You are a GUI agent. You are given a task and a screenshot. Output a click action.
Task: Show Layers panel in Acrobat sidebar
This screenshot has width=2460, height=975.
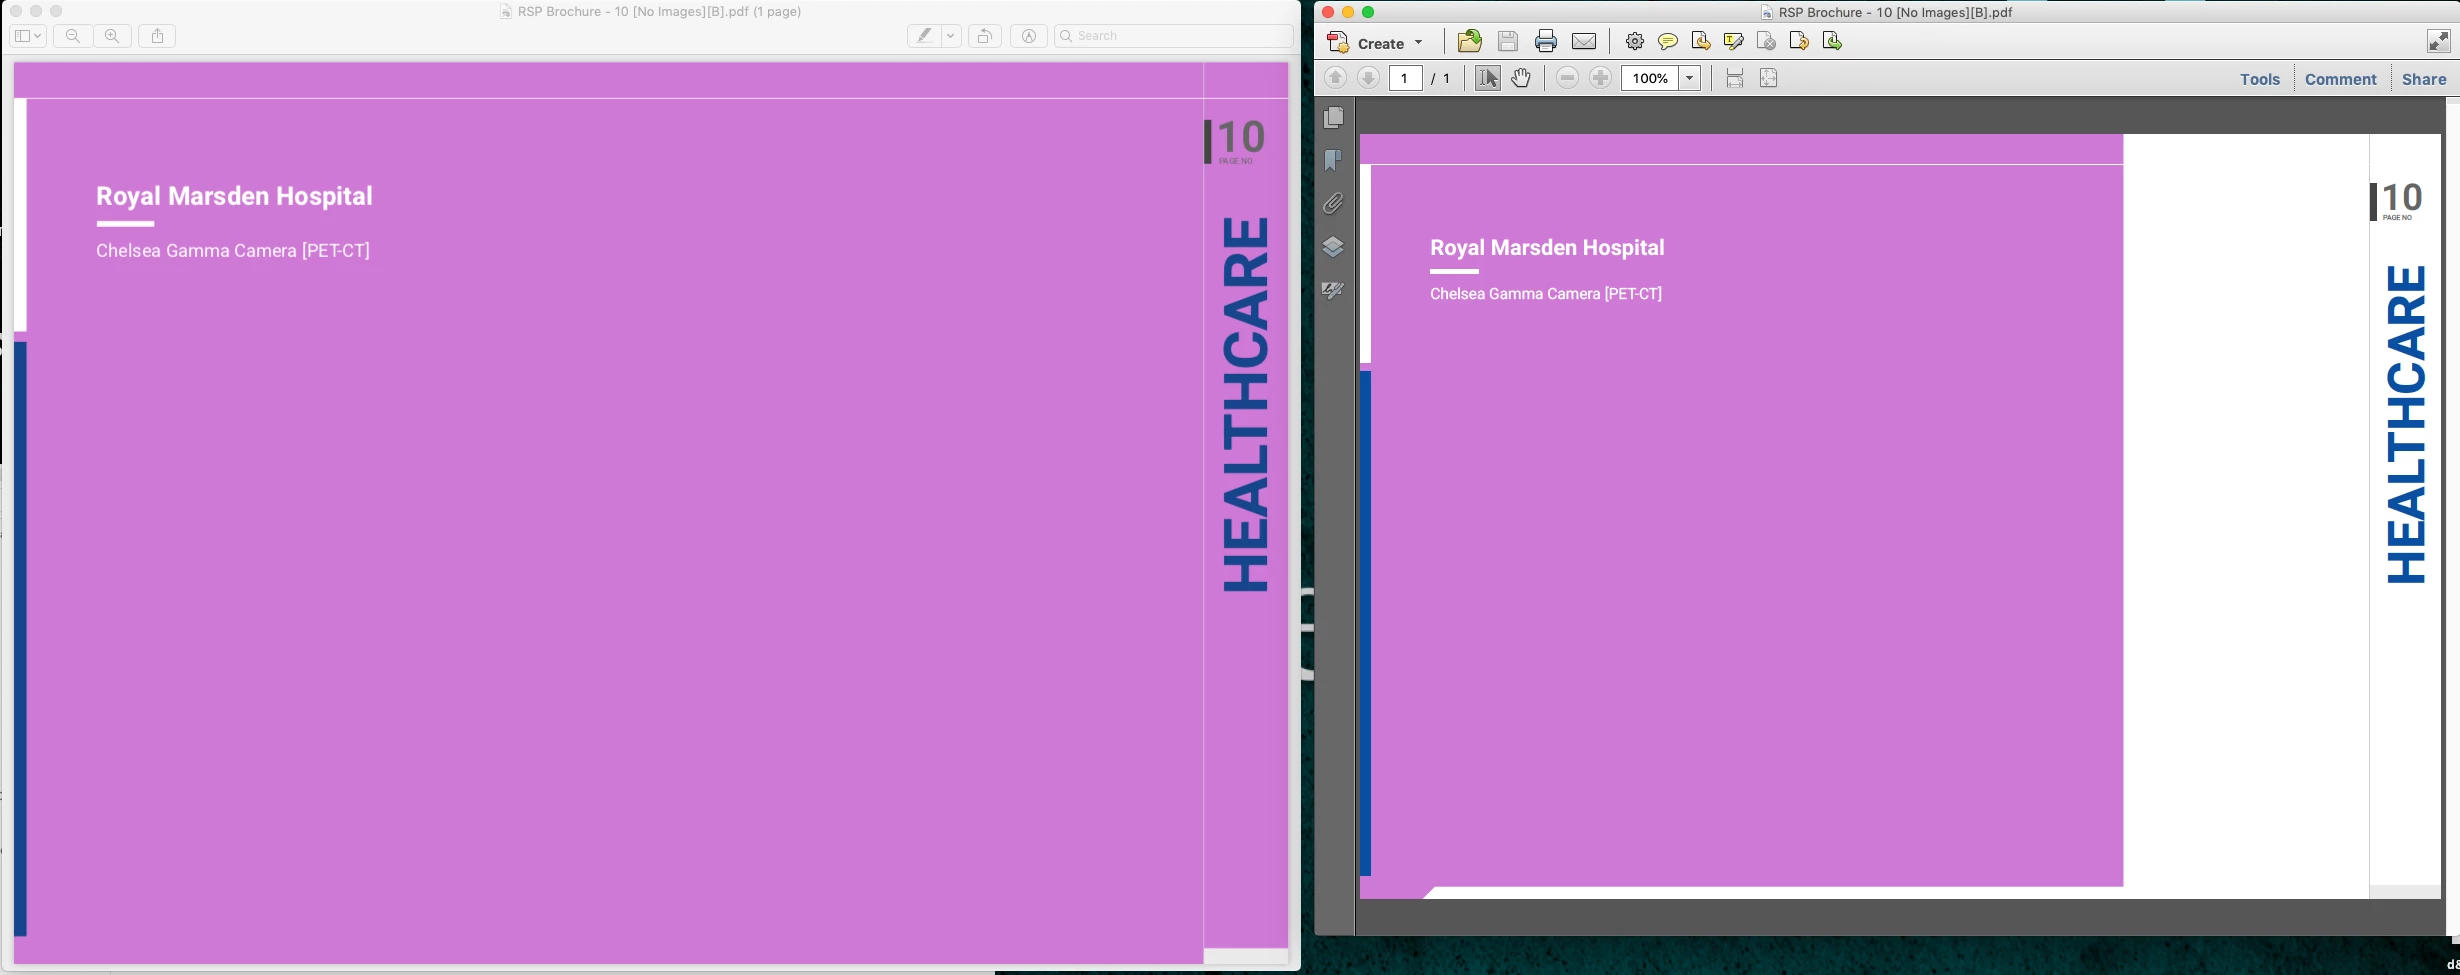(1334, 247)
